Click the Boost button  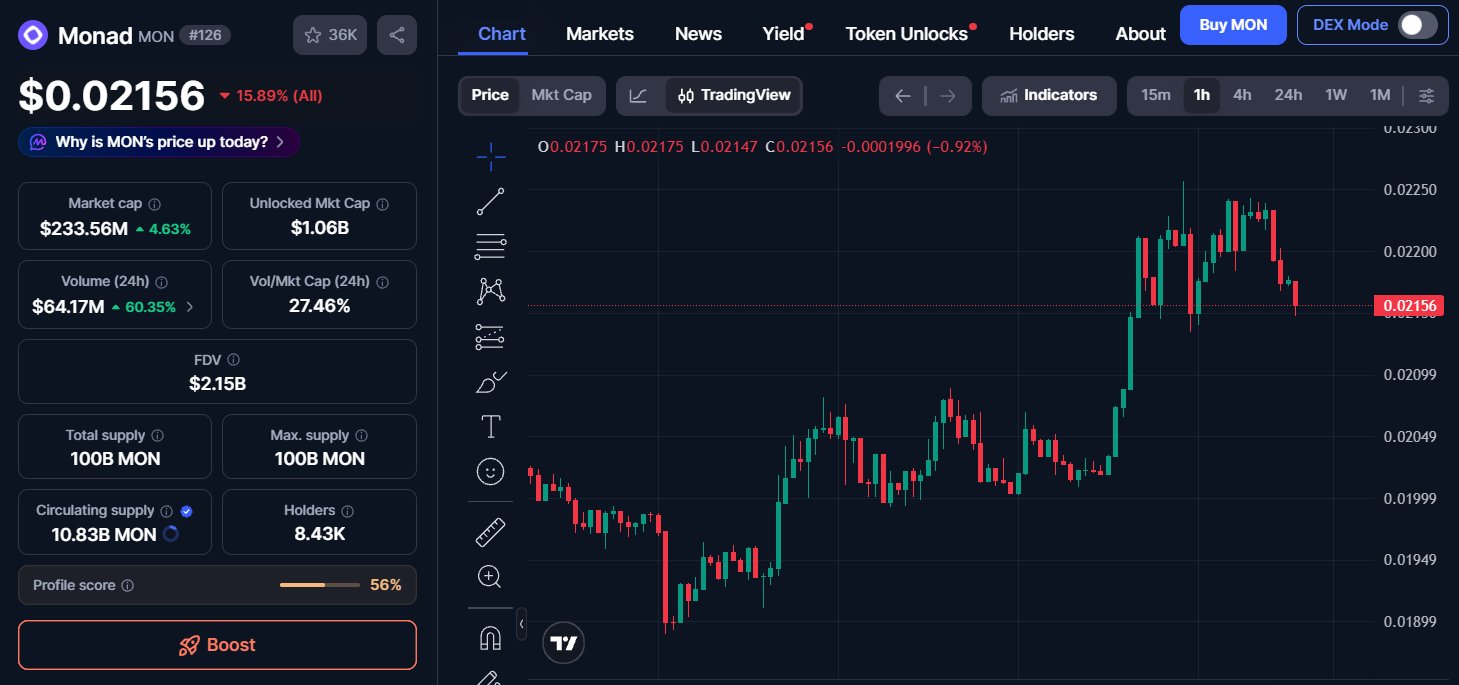click(x=217, y=645)
